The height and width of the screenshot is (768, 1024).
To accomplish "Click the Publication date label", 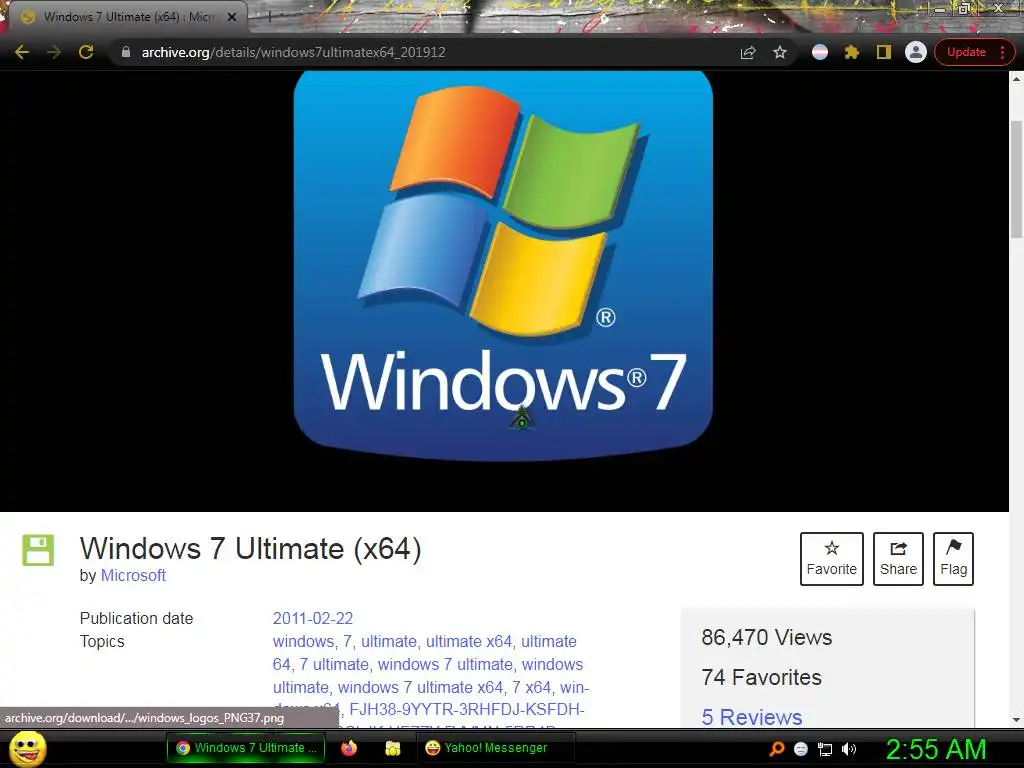I will [136, 618].
